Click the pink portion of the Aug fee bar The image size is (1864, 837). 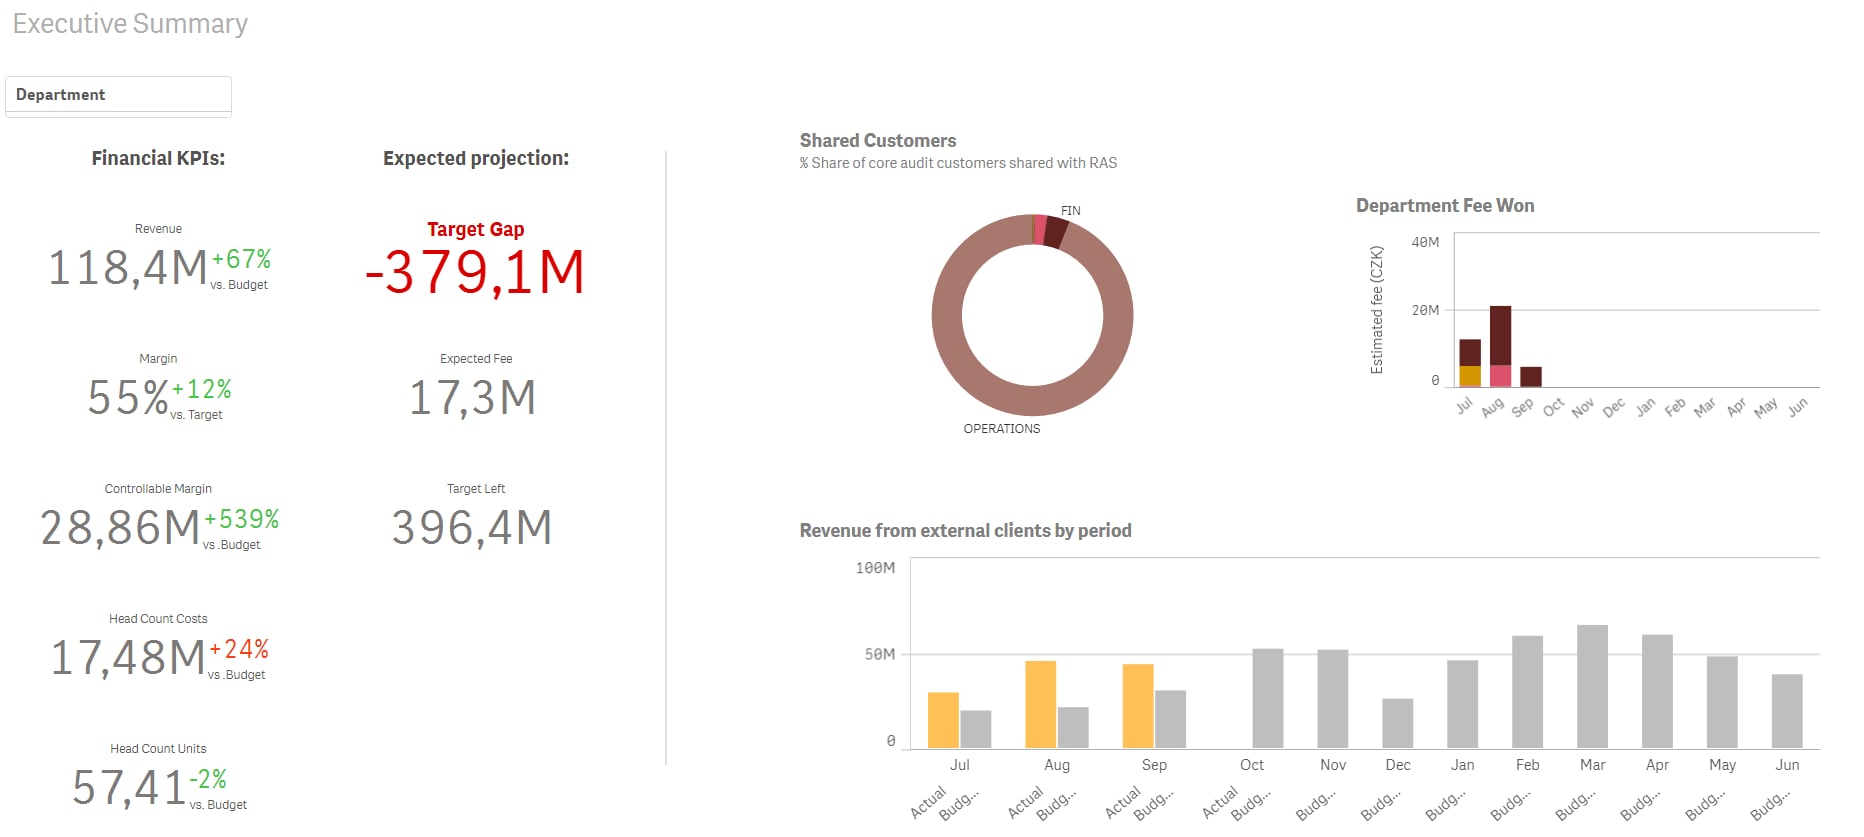pyautogui.click(x=1500, y=376)
